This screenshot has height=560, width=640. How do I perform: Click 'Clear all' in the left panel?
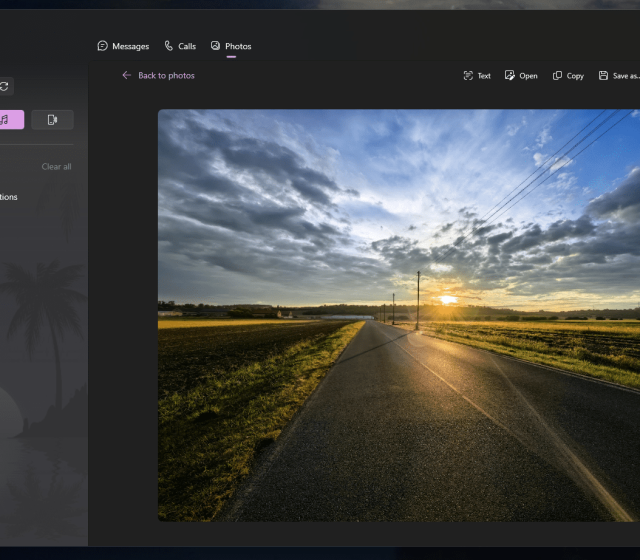click(x=56, y=167)
